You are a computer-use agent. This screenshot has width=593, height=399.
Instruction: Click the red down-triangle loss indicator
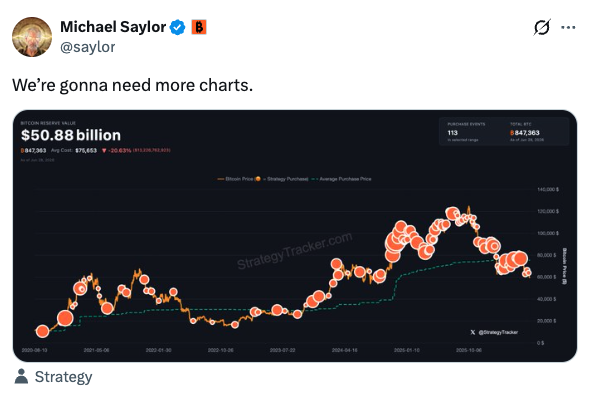click(104, 151)
